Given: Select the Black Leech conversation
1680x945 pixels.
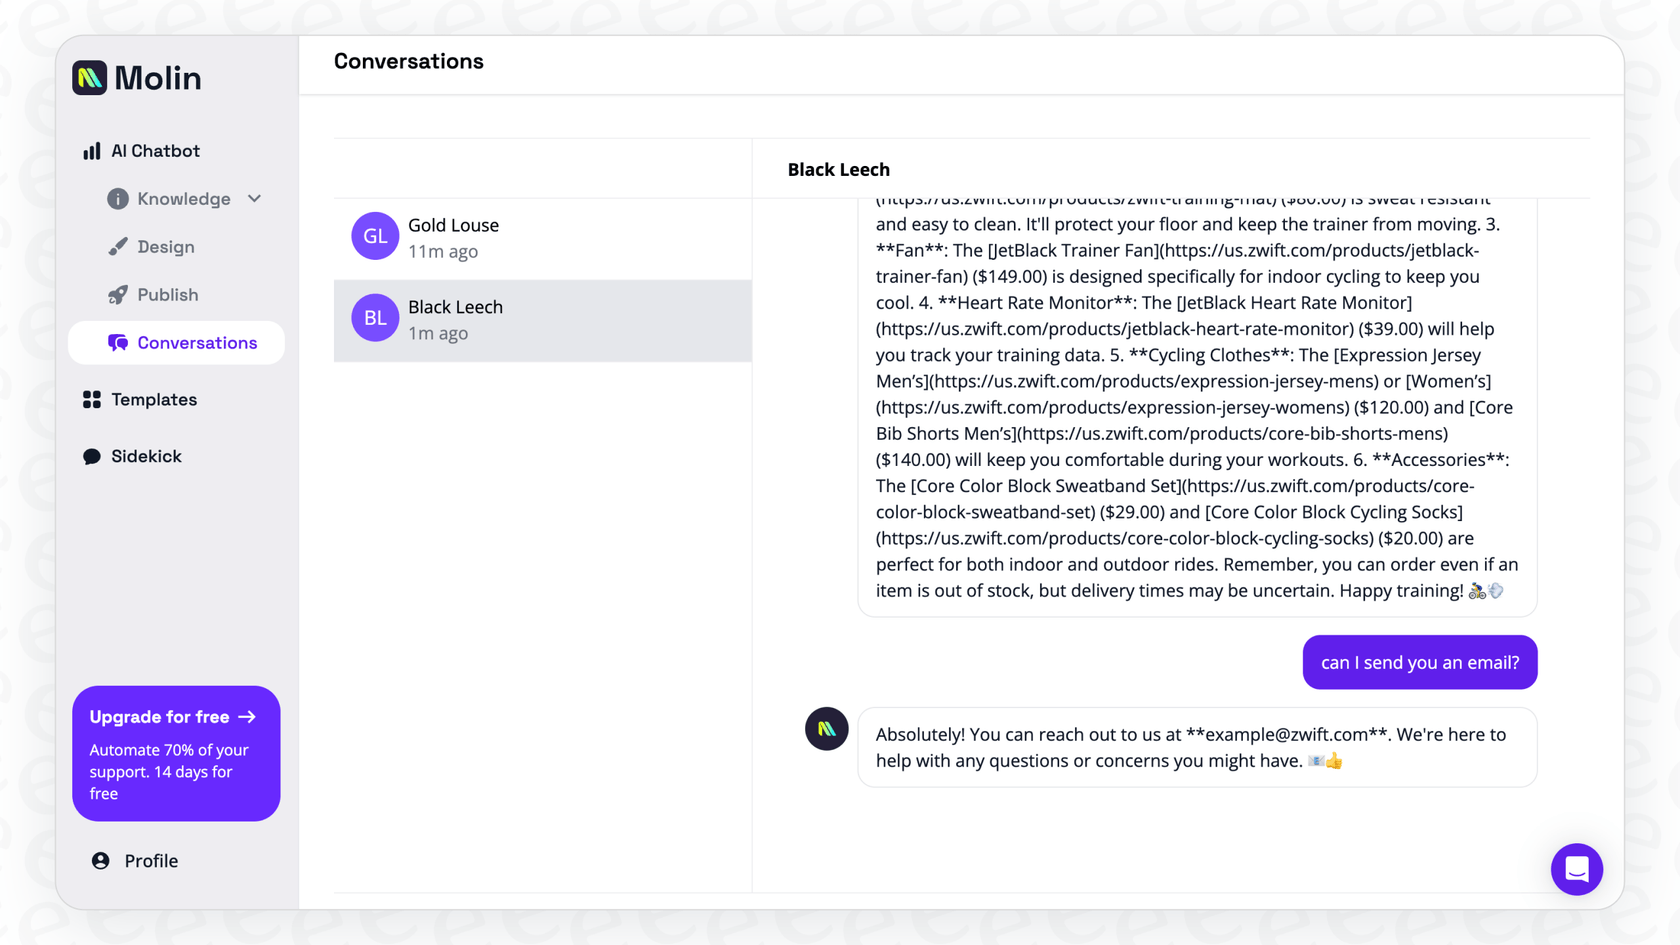Looking at the screenshot, I should [542, 320].
